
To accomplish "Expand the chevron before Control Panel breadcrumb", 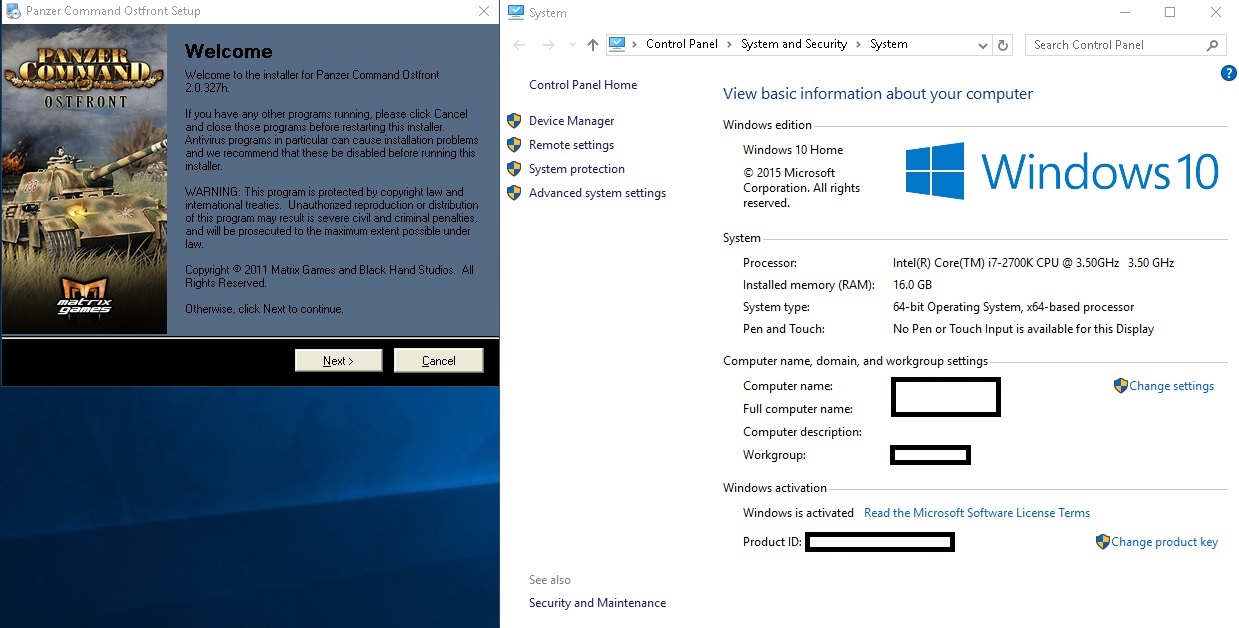I will point(635,44).
